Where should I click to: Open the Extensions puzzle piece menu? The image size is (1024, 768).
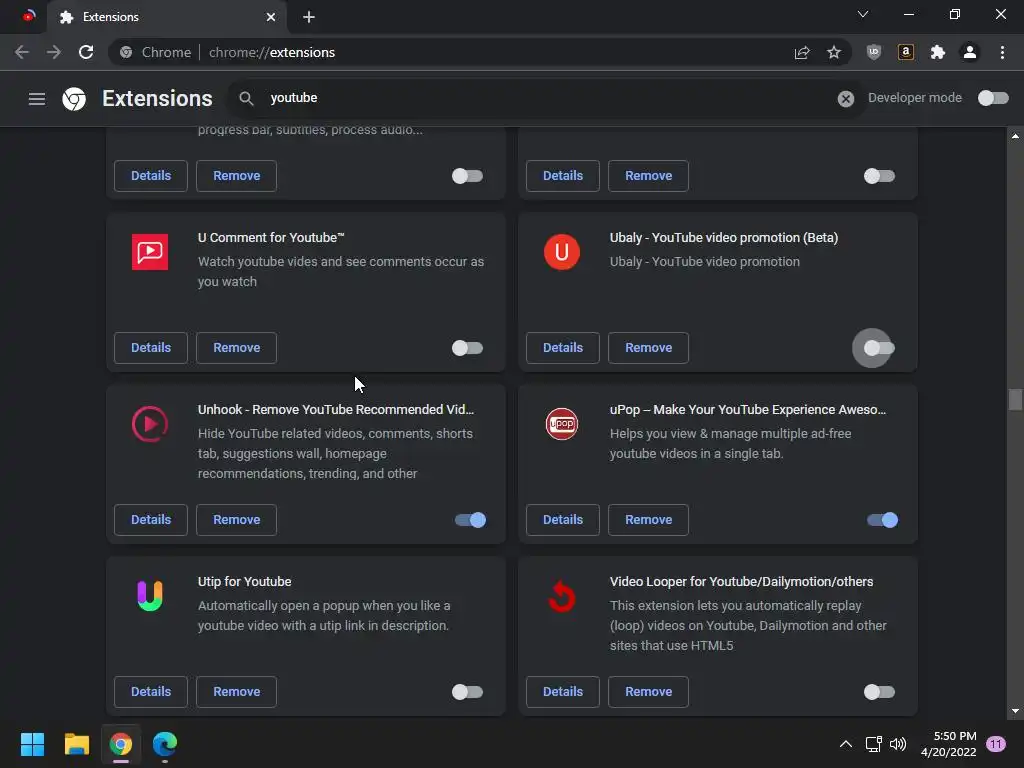(938, 52)
